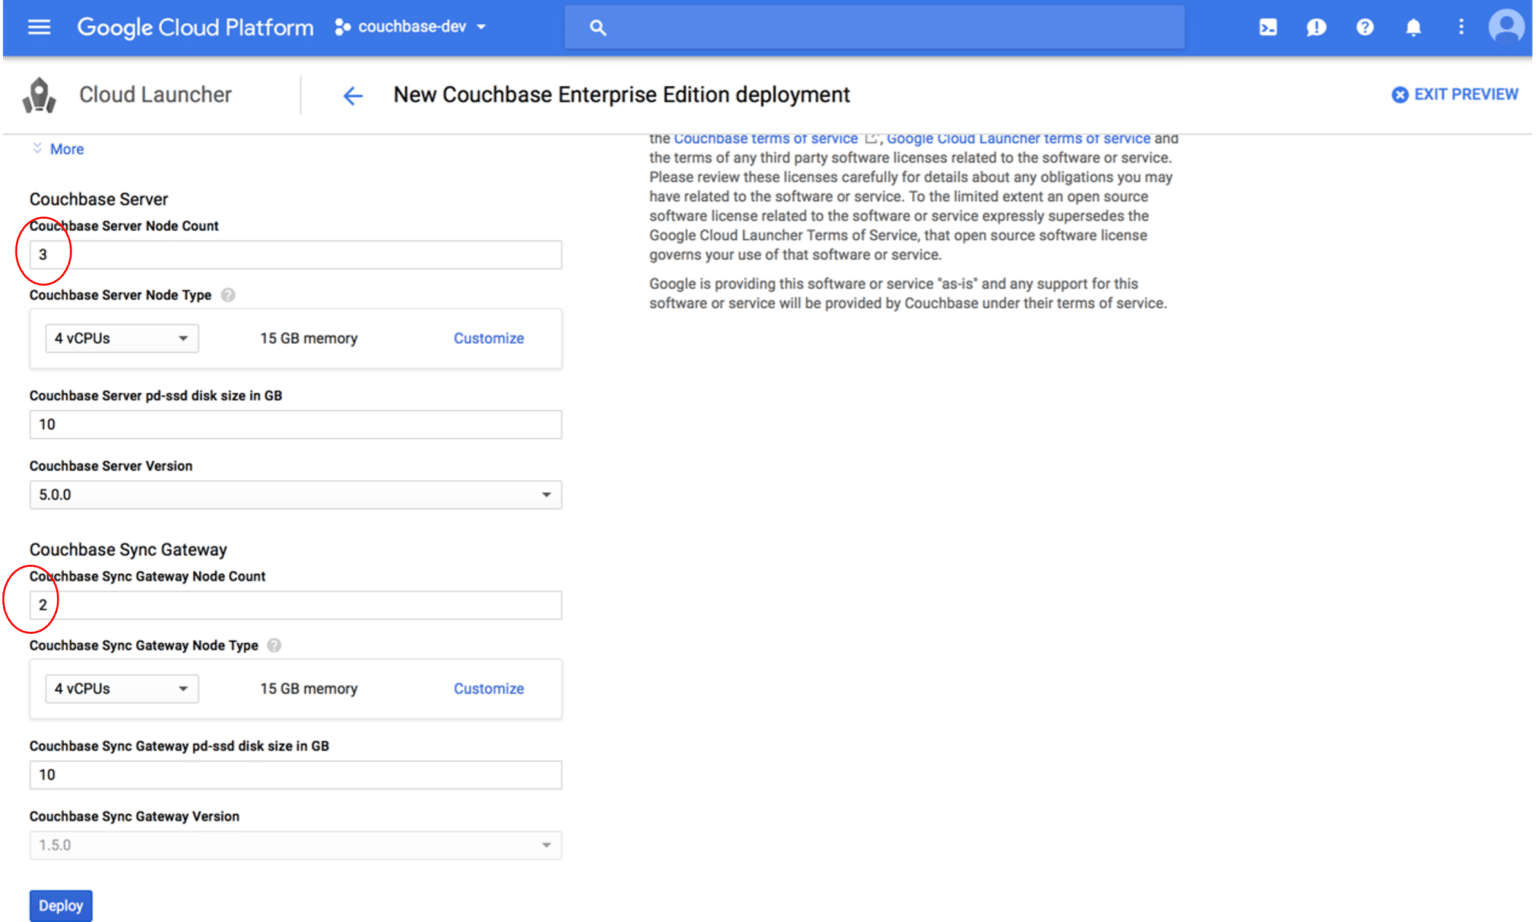Open the Couchbase Server Node Type dropdown
This screenshot has height=922, width=1536.
click(120, 338)
